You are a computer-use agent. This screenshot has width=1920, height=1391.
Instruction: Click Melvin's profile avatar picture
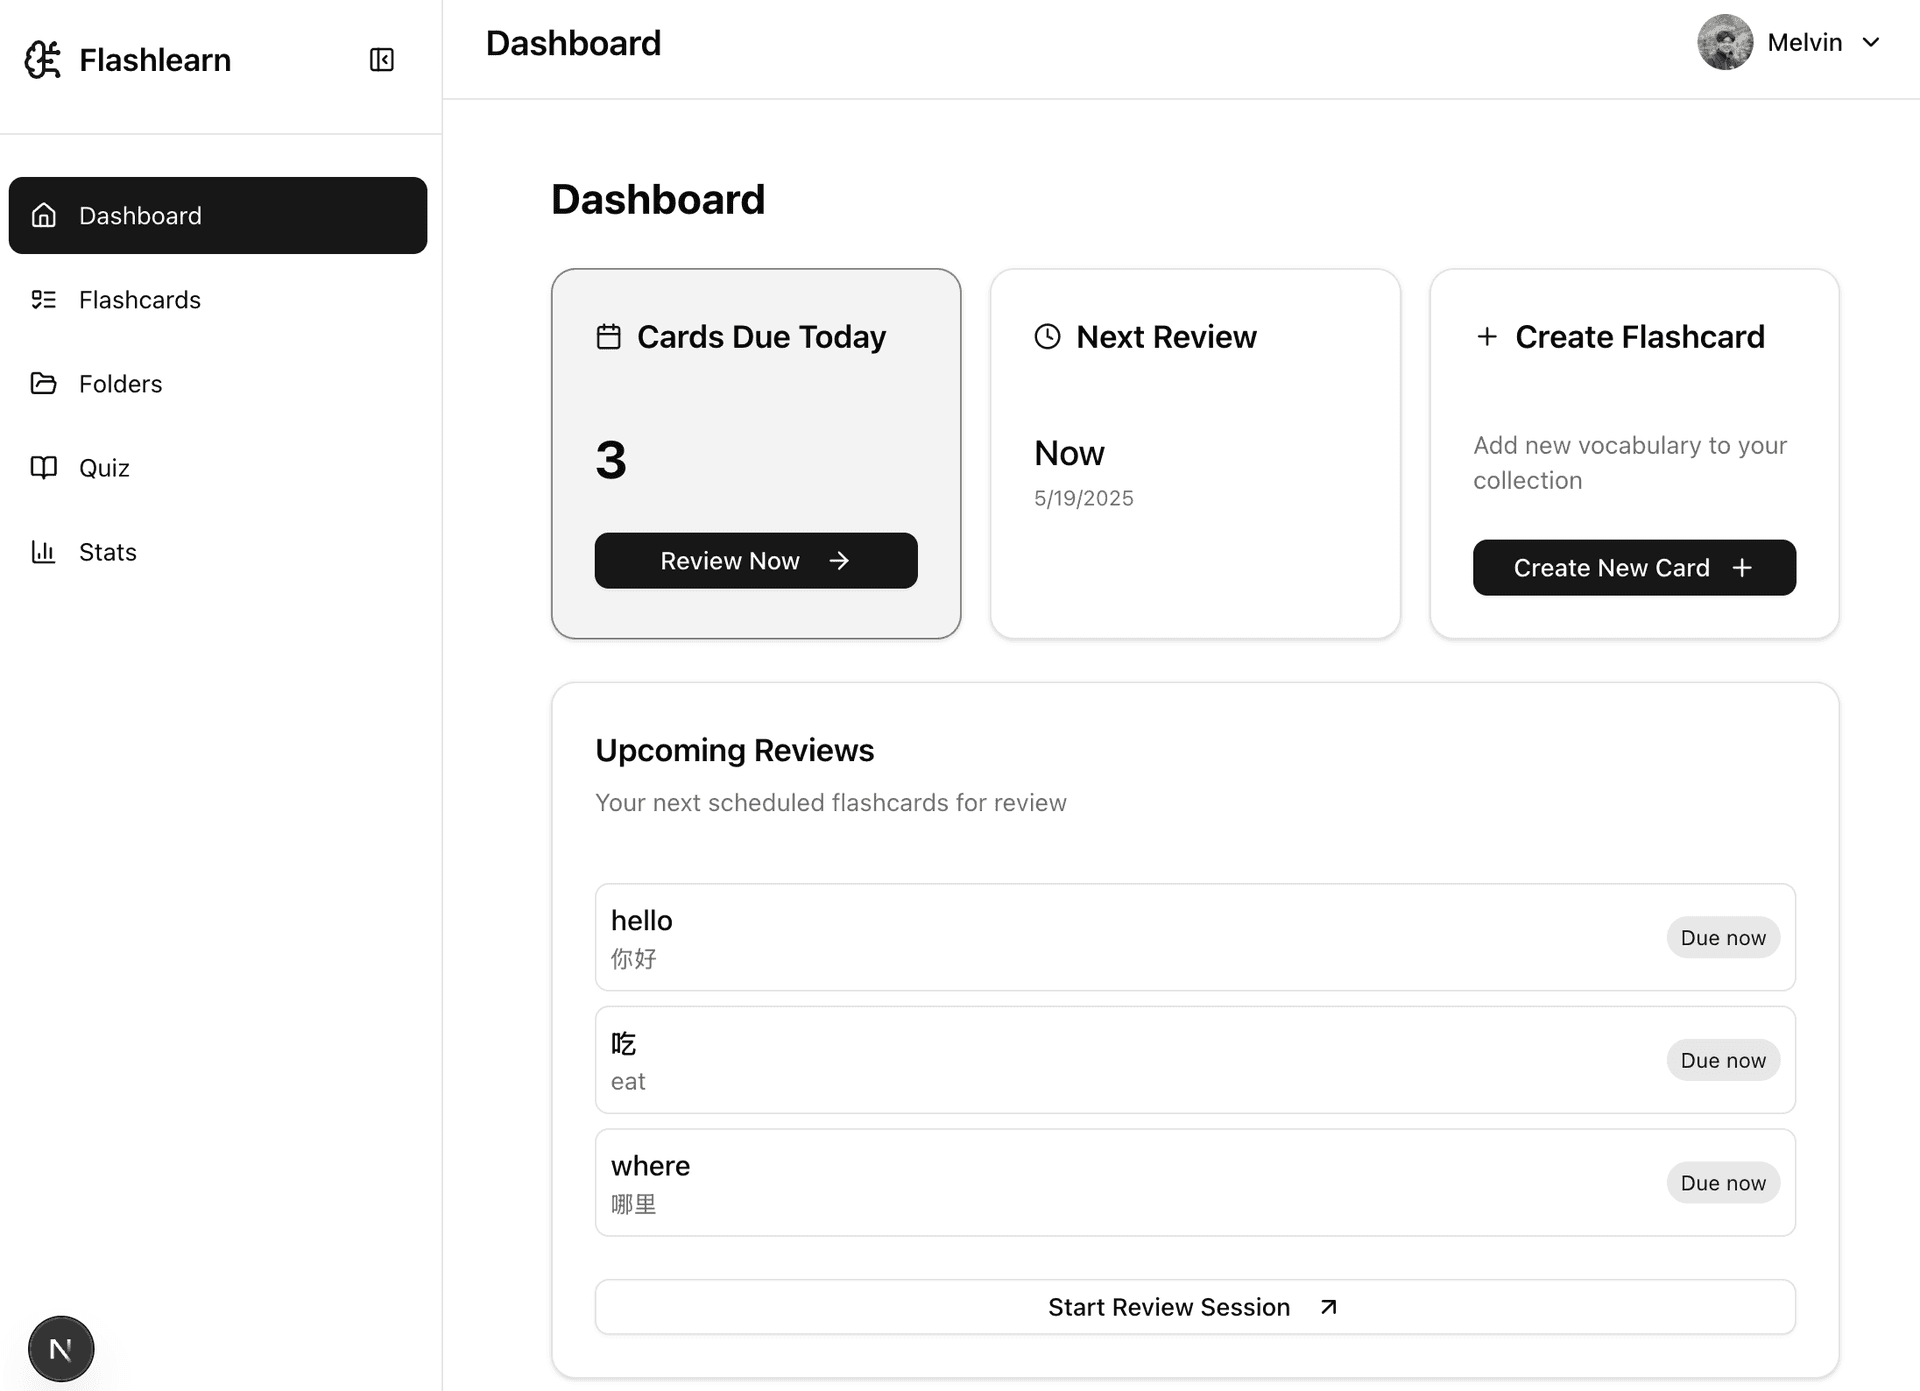point(1725,43)
